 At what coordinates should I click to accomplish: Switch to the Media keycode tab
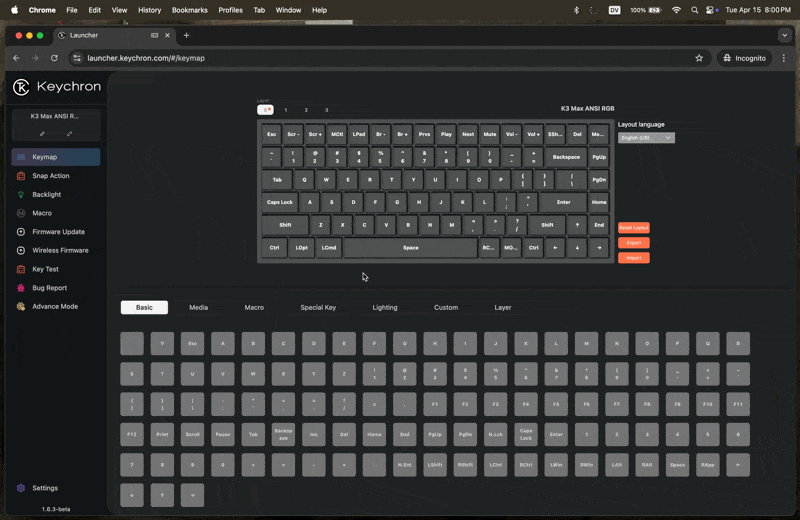tap(198, 308)
